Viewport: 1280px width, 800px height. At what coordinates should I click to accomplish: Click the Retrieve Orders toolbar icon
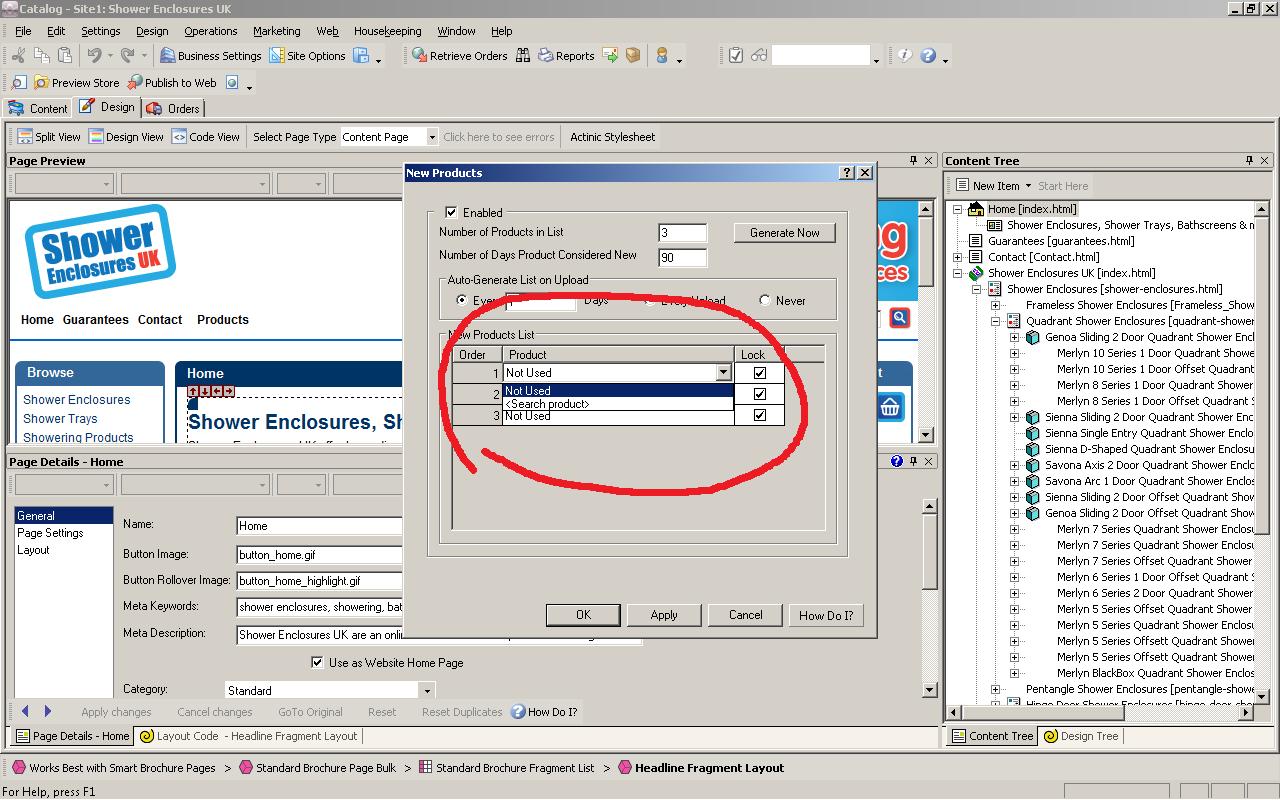pos(459,56)
